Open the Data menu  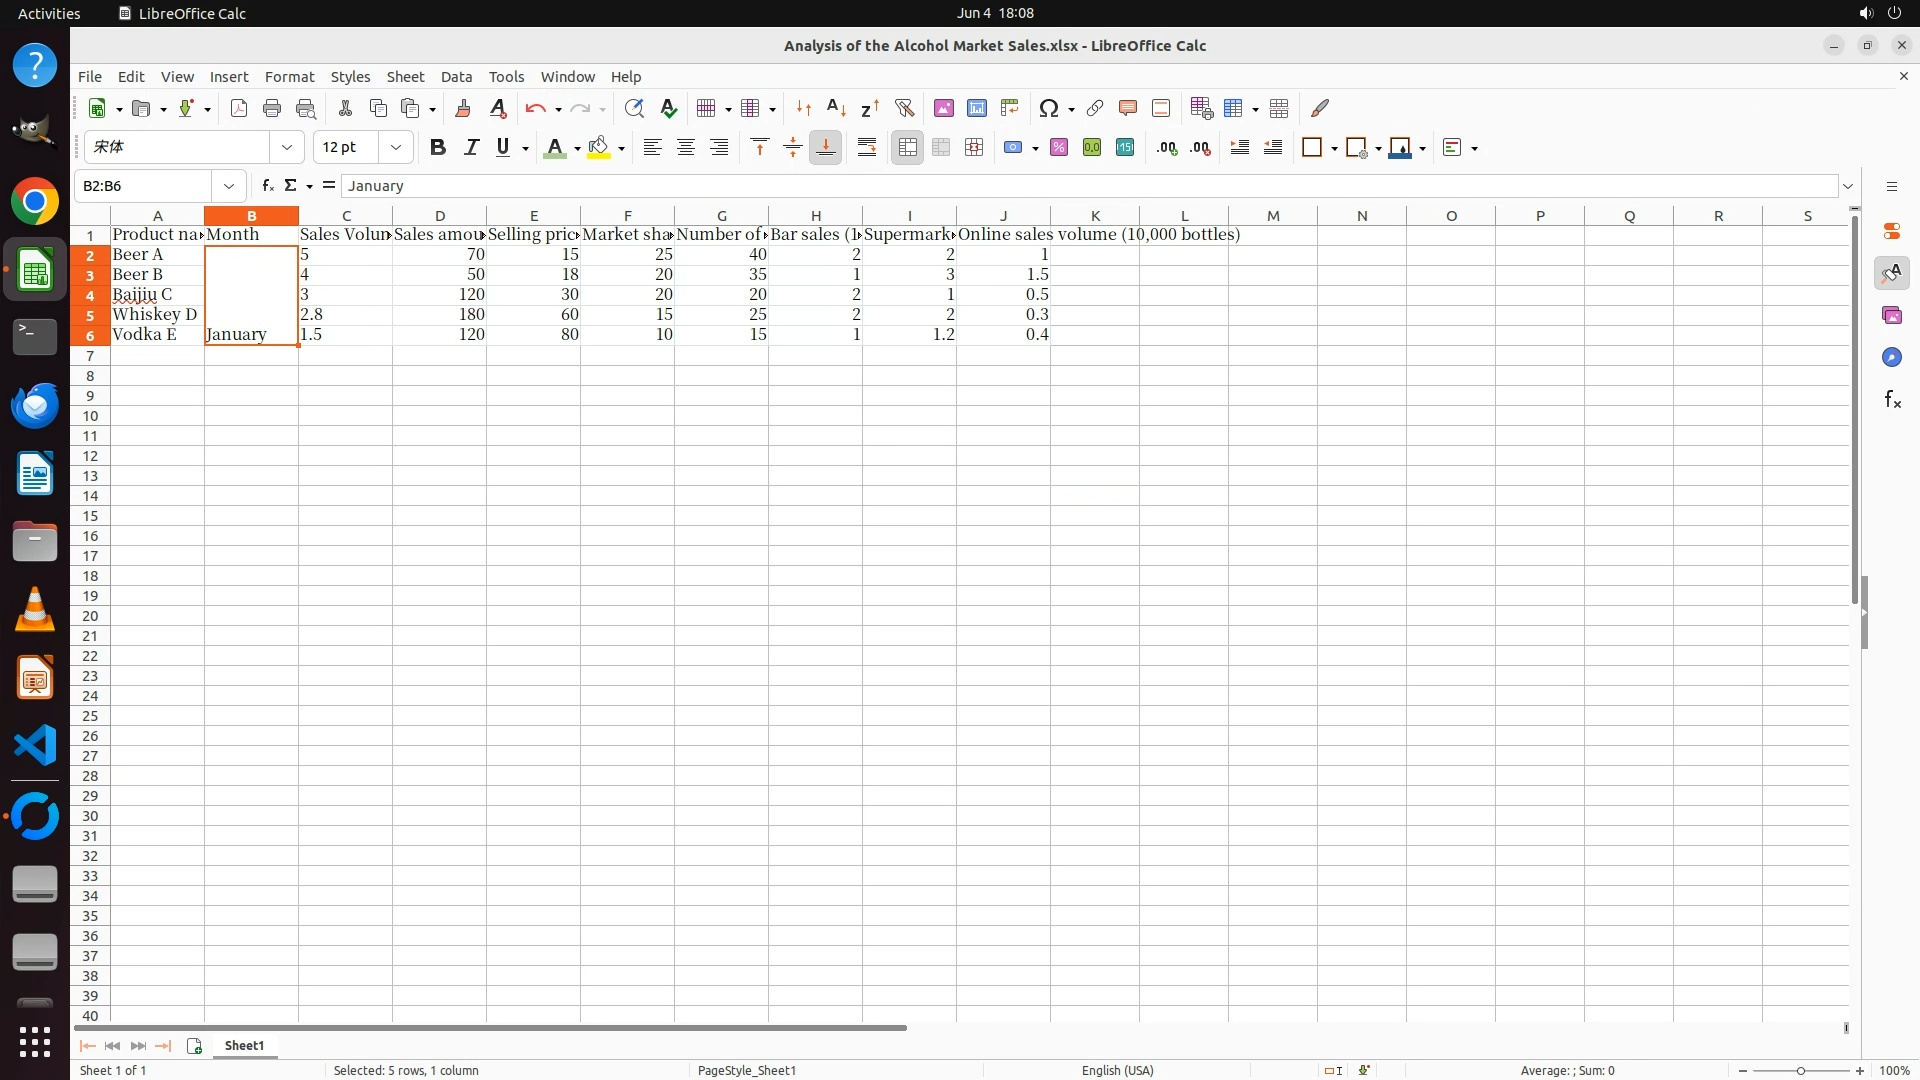tap(456, 77)
